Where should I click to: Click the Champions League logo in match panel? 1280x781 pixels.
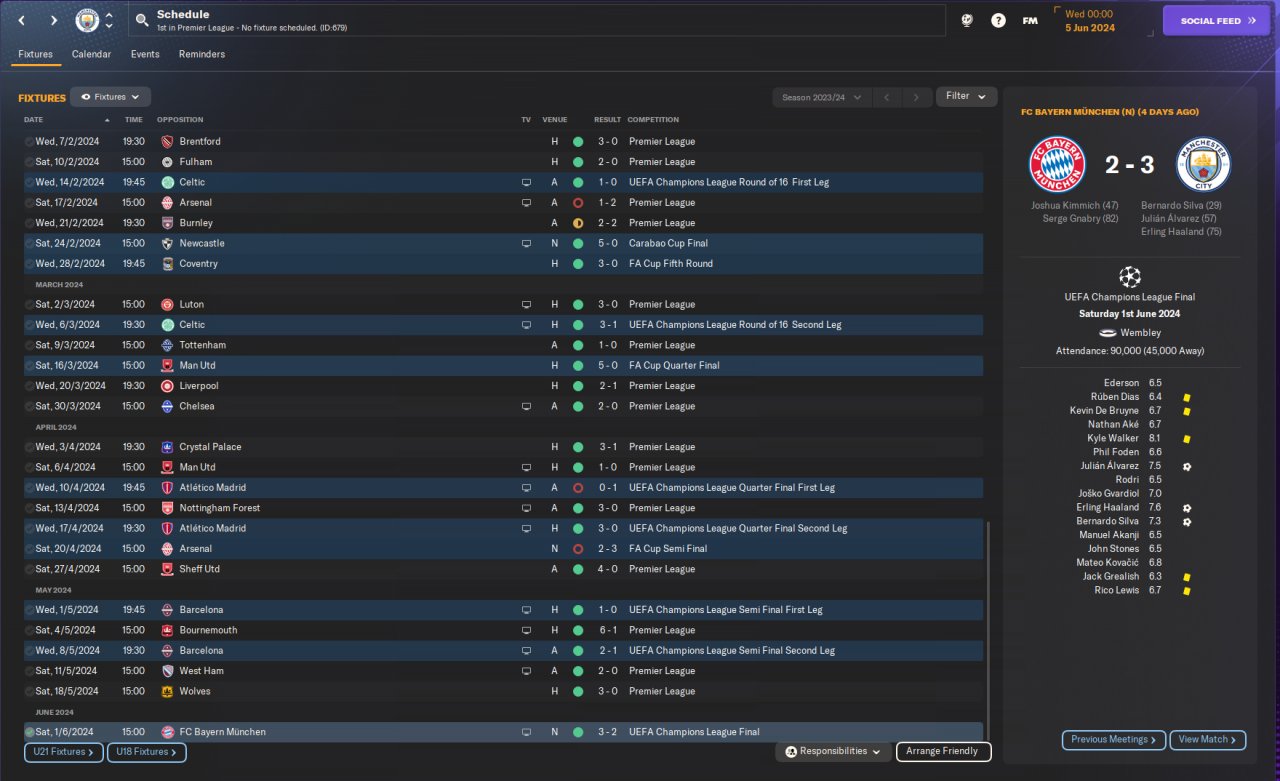(x=1130, y=277)
